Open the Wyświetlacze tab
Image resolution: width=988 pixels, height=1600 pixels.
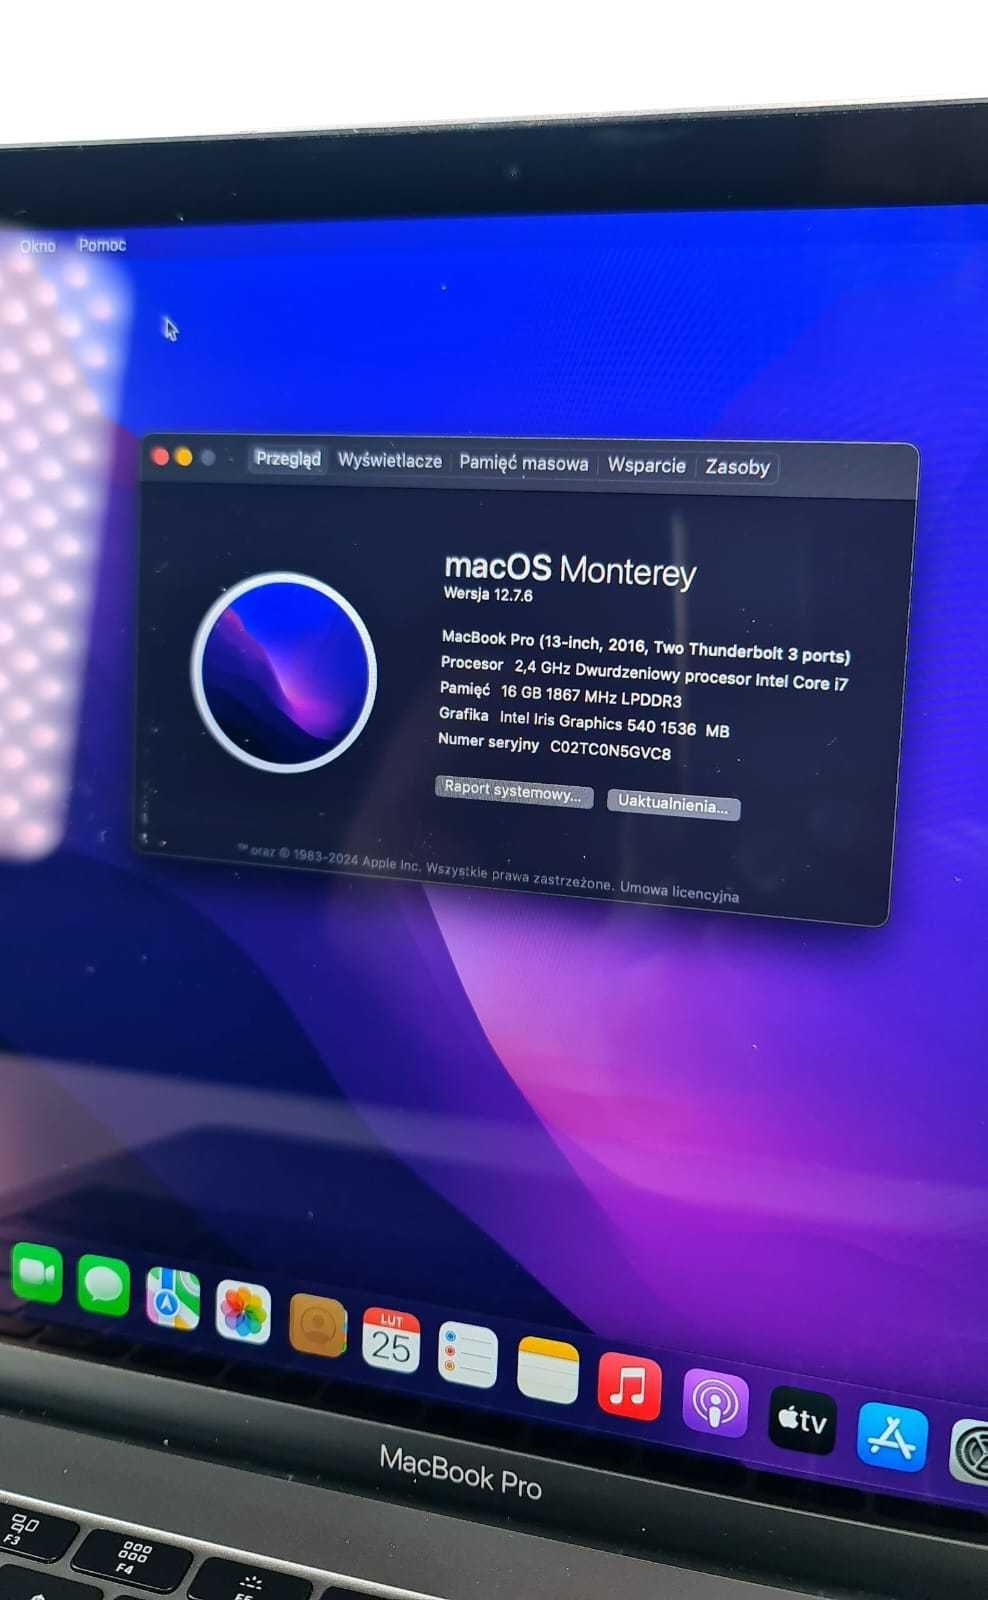point(390,461)
